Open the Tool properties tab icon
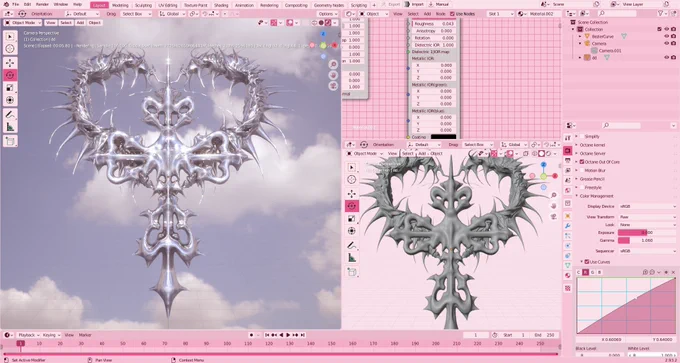The image size is (680, 363). tap(568, 138)
